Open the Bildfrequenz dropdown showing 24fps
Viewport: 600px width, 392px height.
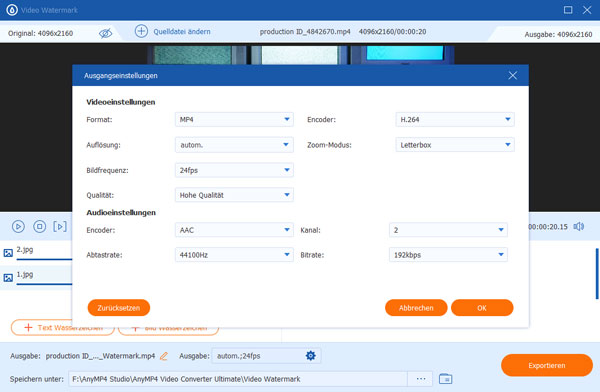(x=234, y=170)
